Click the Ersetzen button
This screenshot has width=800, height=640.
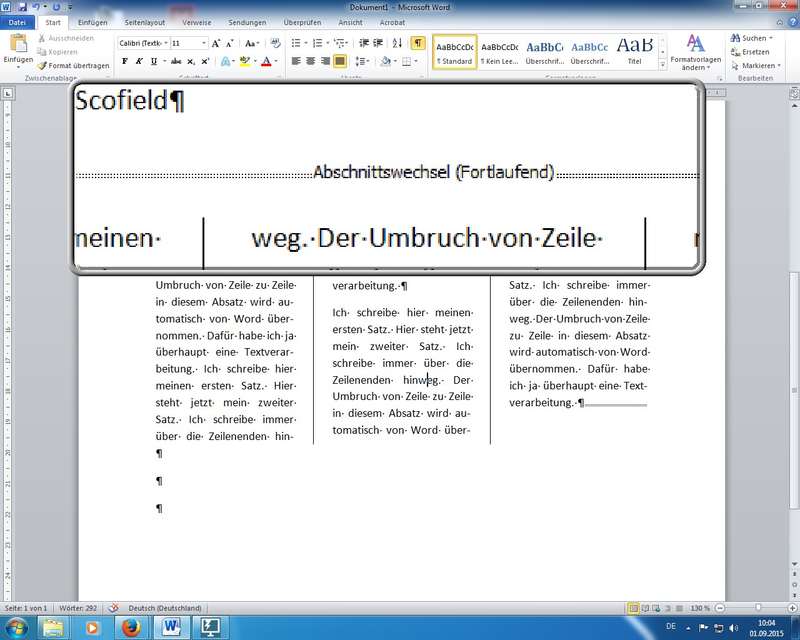coord(755,52)
